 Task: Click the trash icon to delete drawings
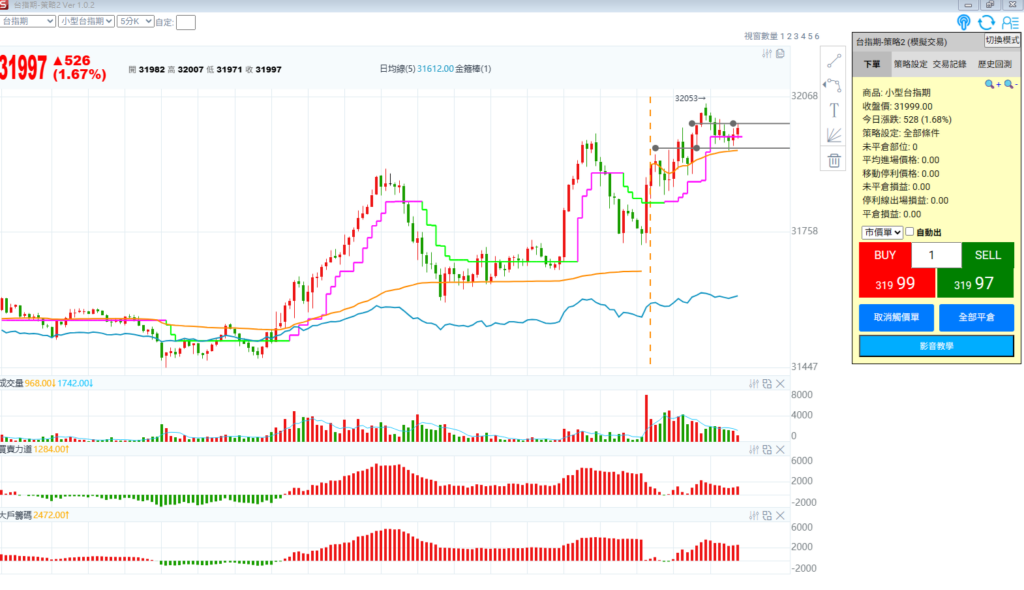834,160
